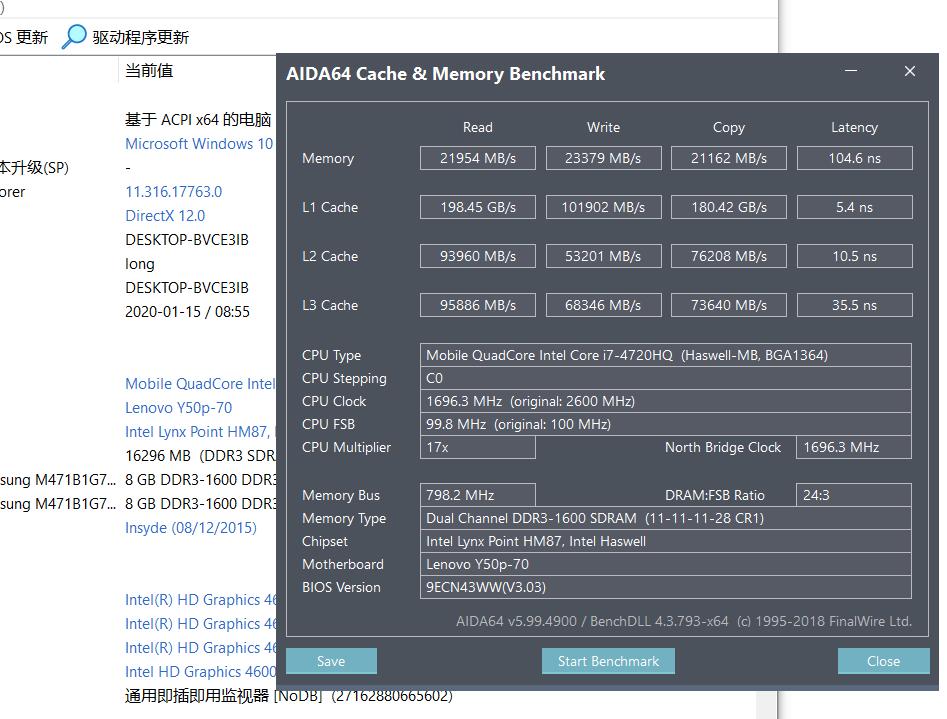Click the Copy column header
Image resolution: width=947 pixels, height=719 pixels.
[x=729, y=127]
